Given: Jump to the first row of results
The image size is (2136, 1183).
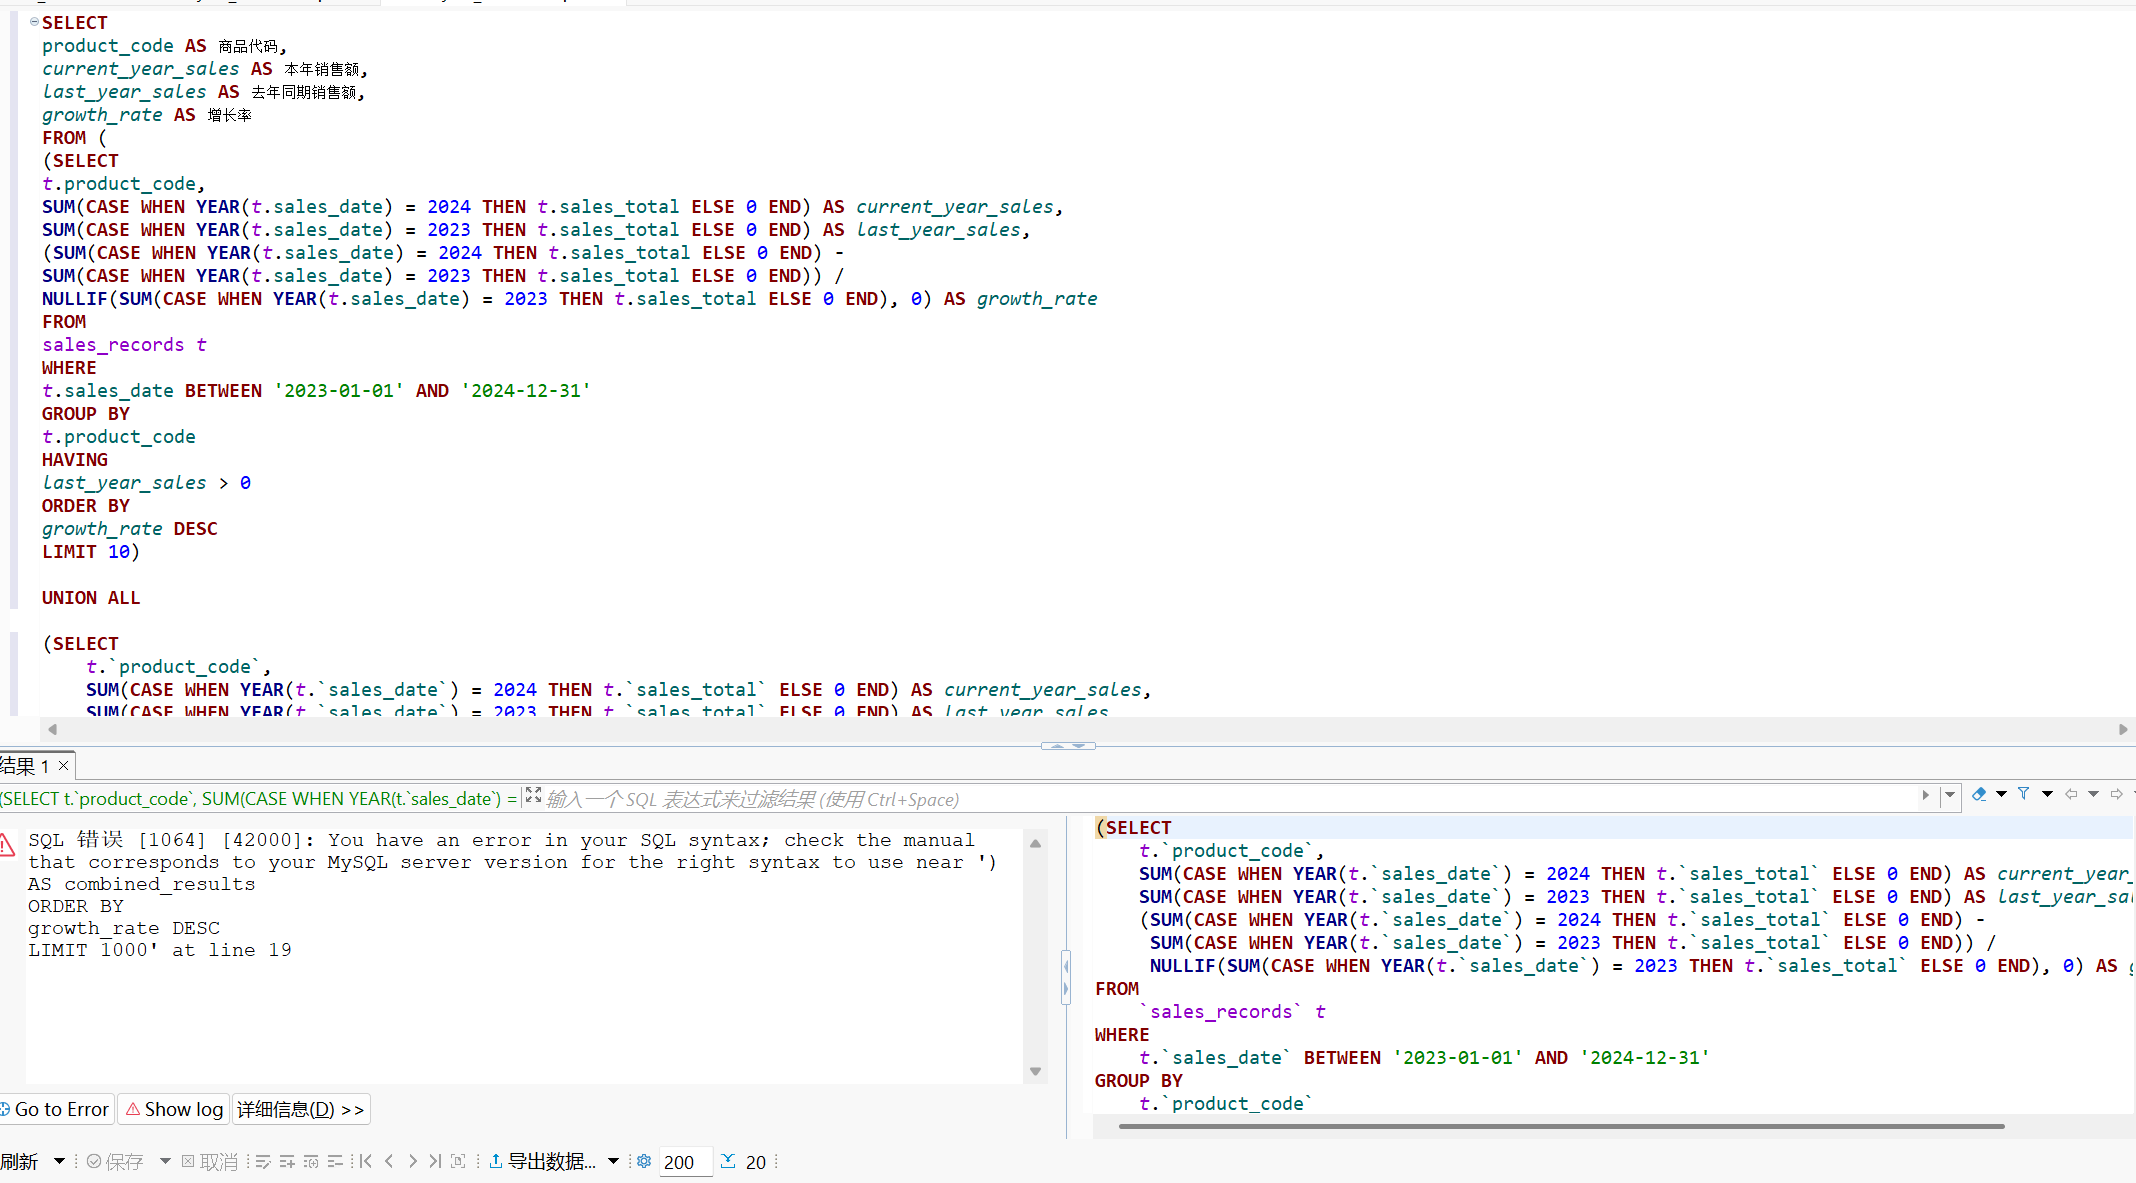Looking at the screenshot, I should 365,1161.
